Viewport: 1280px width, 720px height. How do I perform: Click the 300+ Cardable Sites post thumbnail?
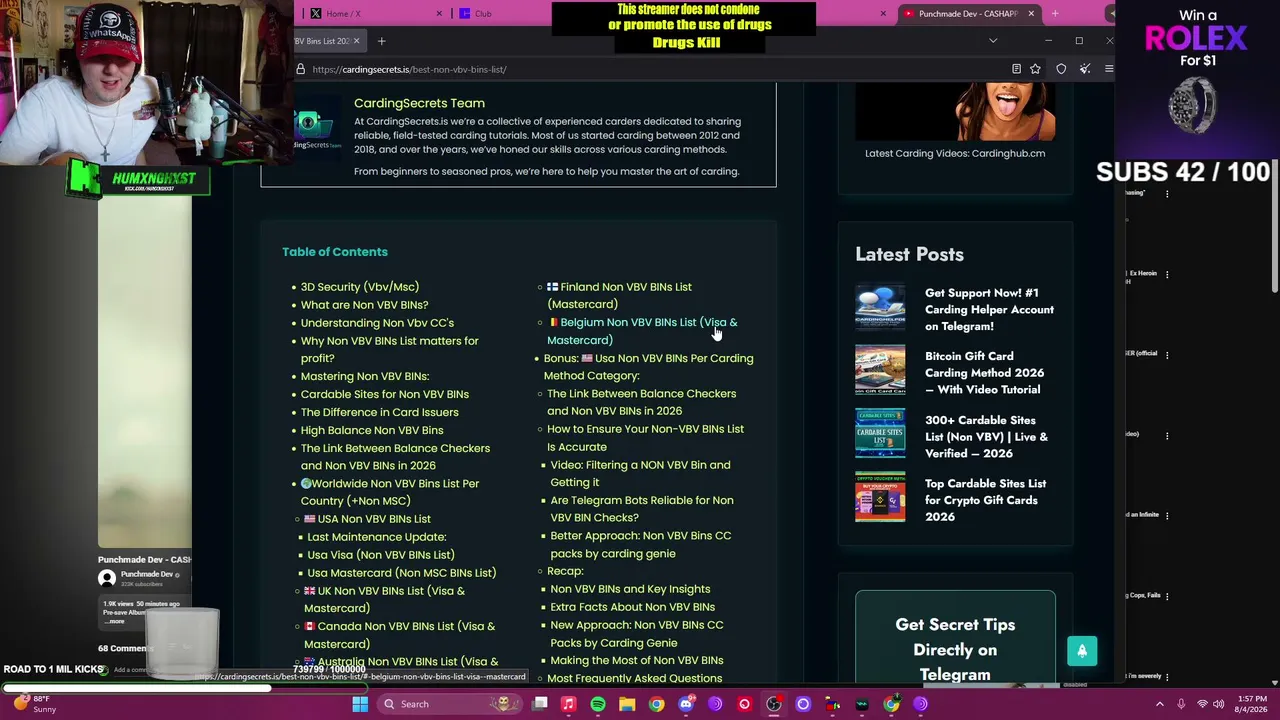click(880, 435)
